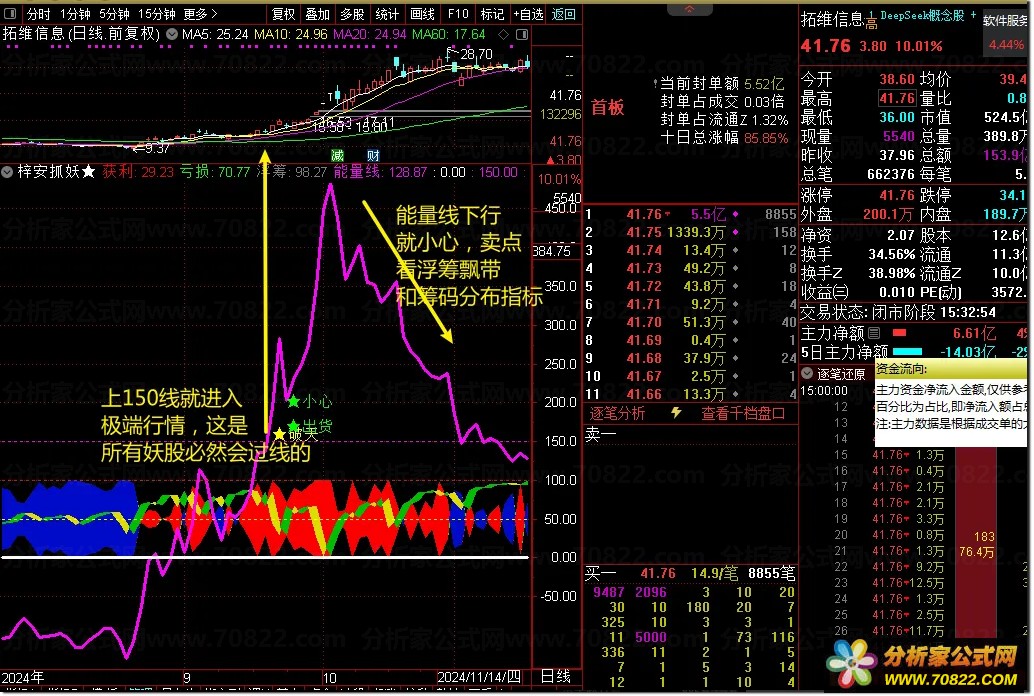This screenshot has width=1034, height=696.
Task: Click the 卖一 ask label
Action: point(600,434)
